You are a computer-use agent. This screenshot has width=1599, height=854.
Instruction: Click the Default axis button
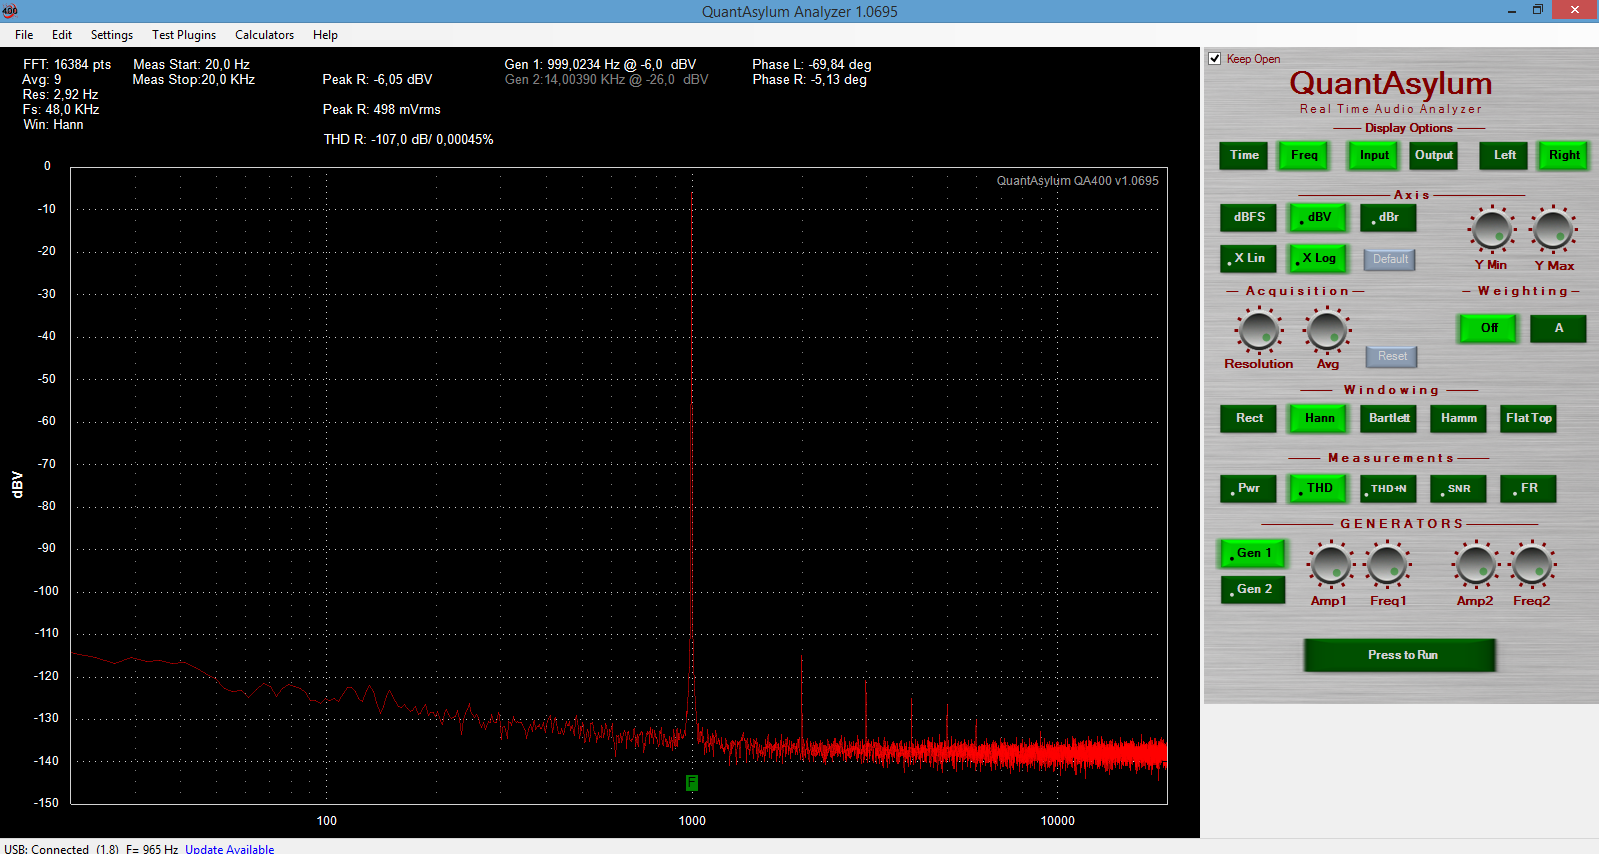tap(1390, 259)
